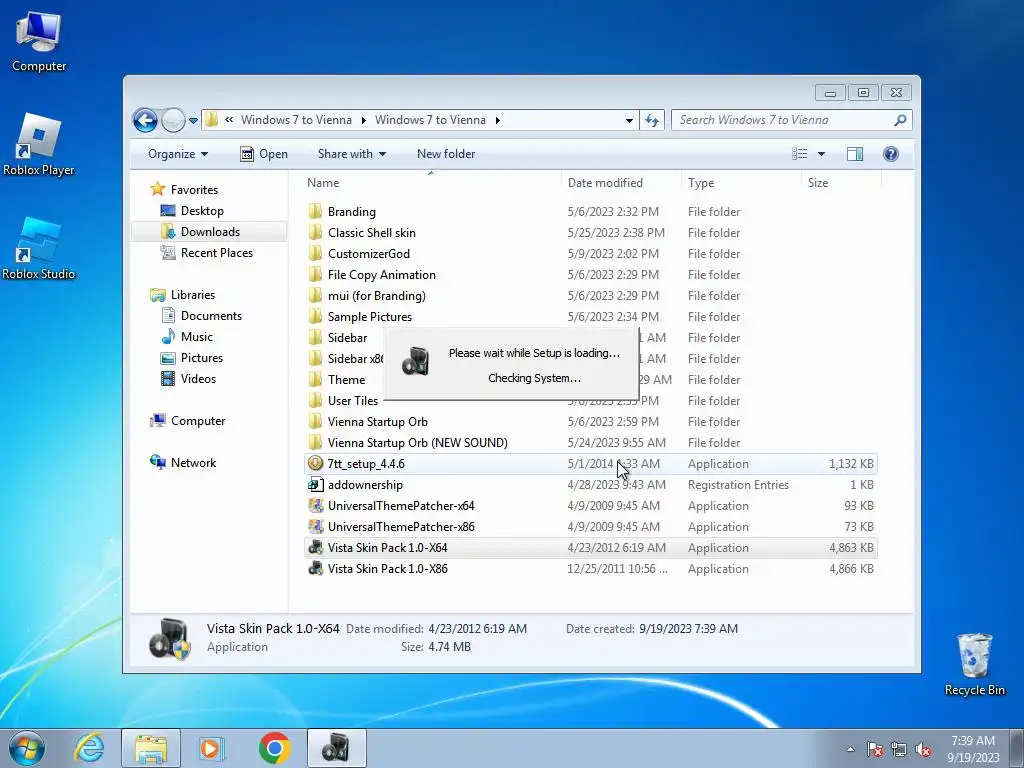Sort by Type column header
This screenshot has width=1024, height=768.
(x=741, y=183)
